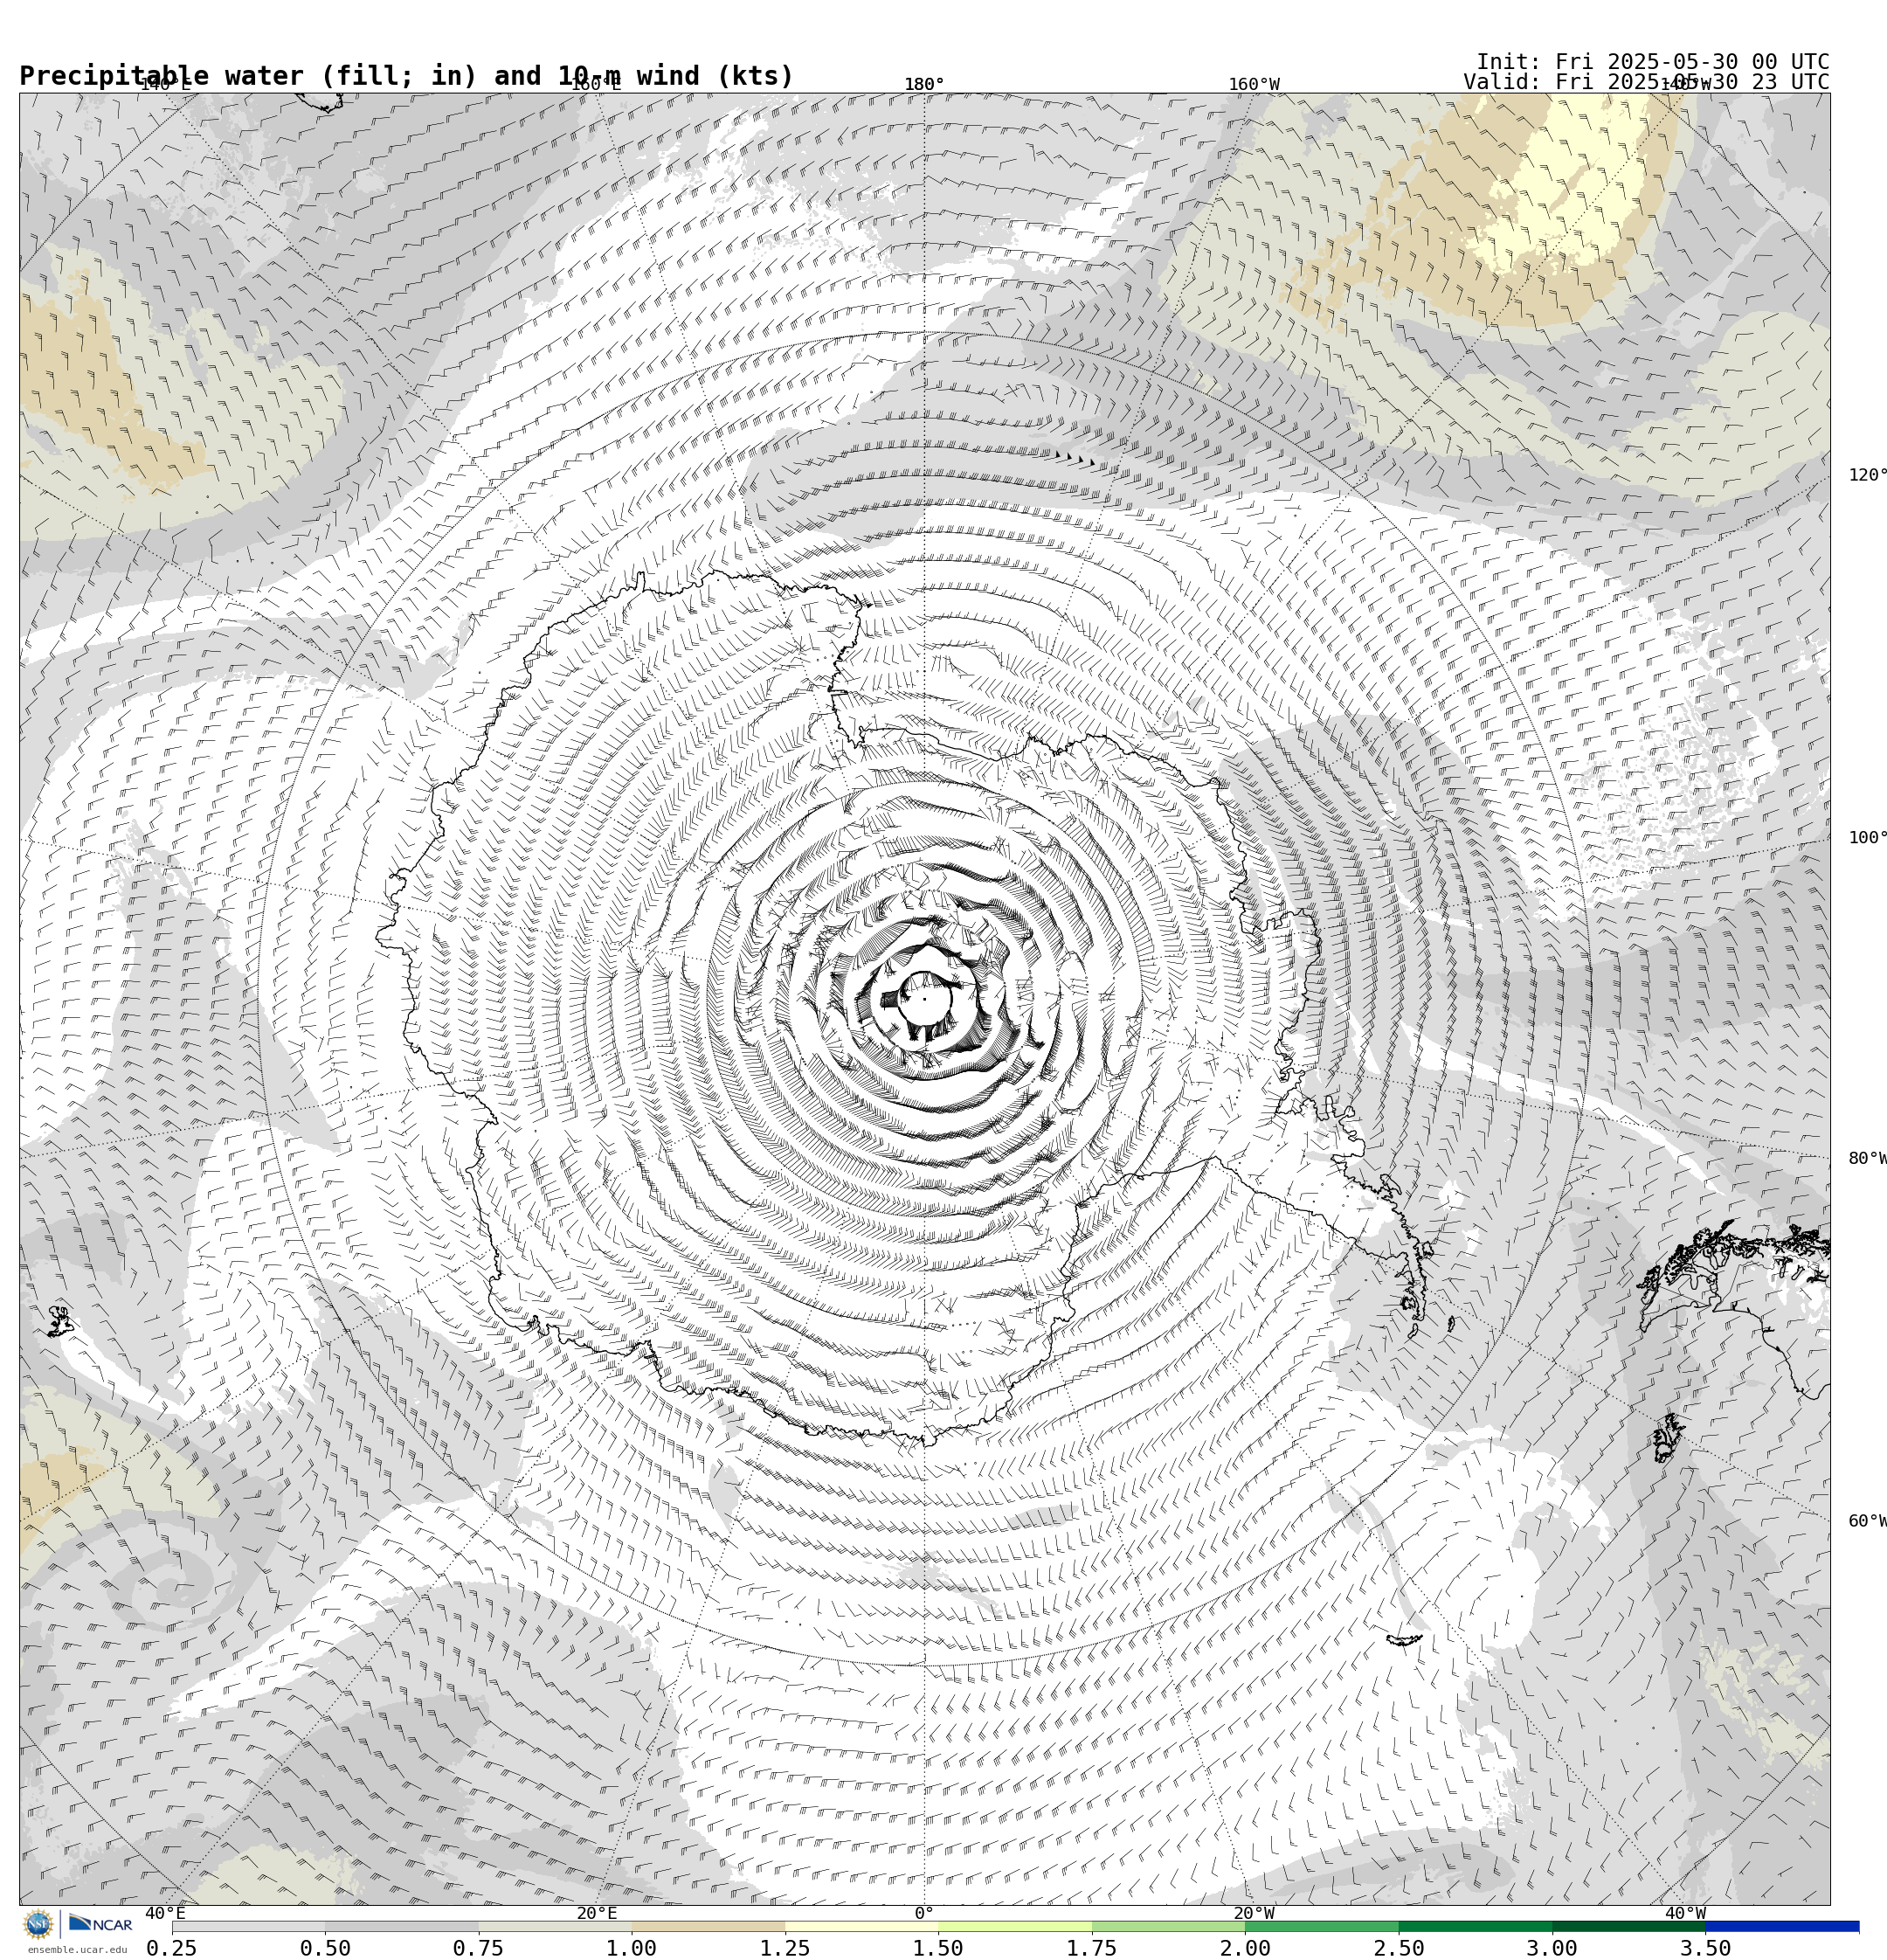Click the 40°W longitude label at bottom
Screen dimensions: 1887x1960
[1685, 1913]
